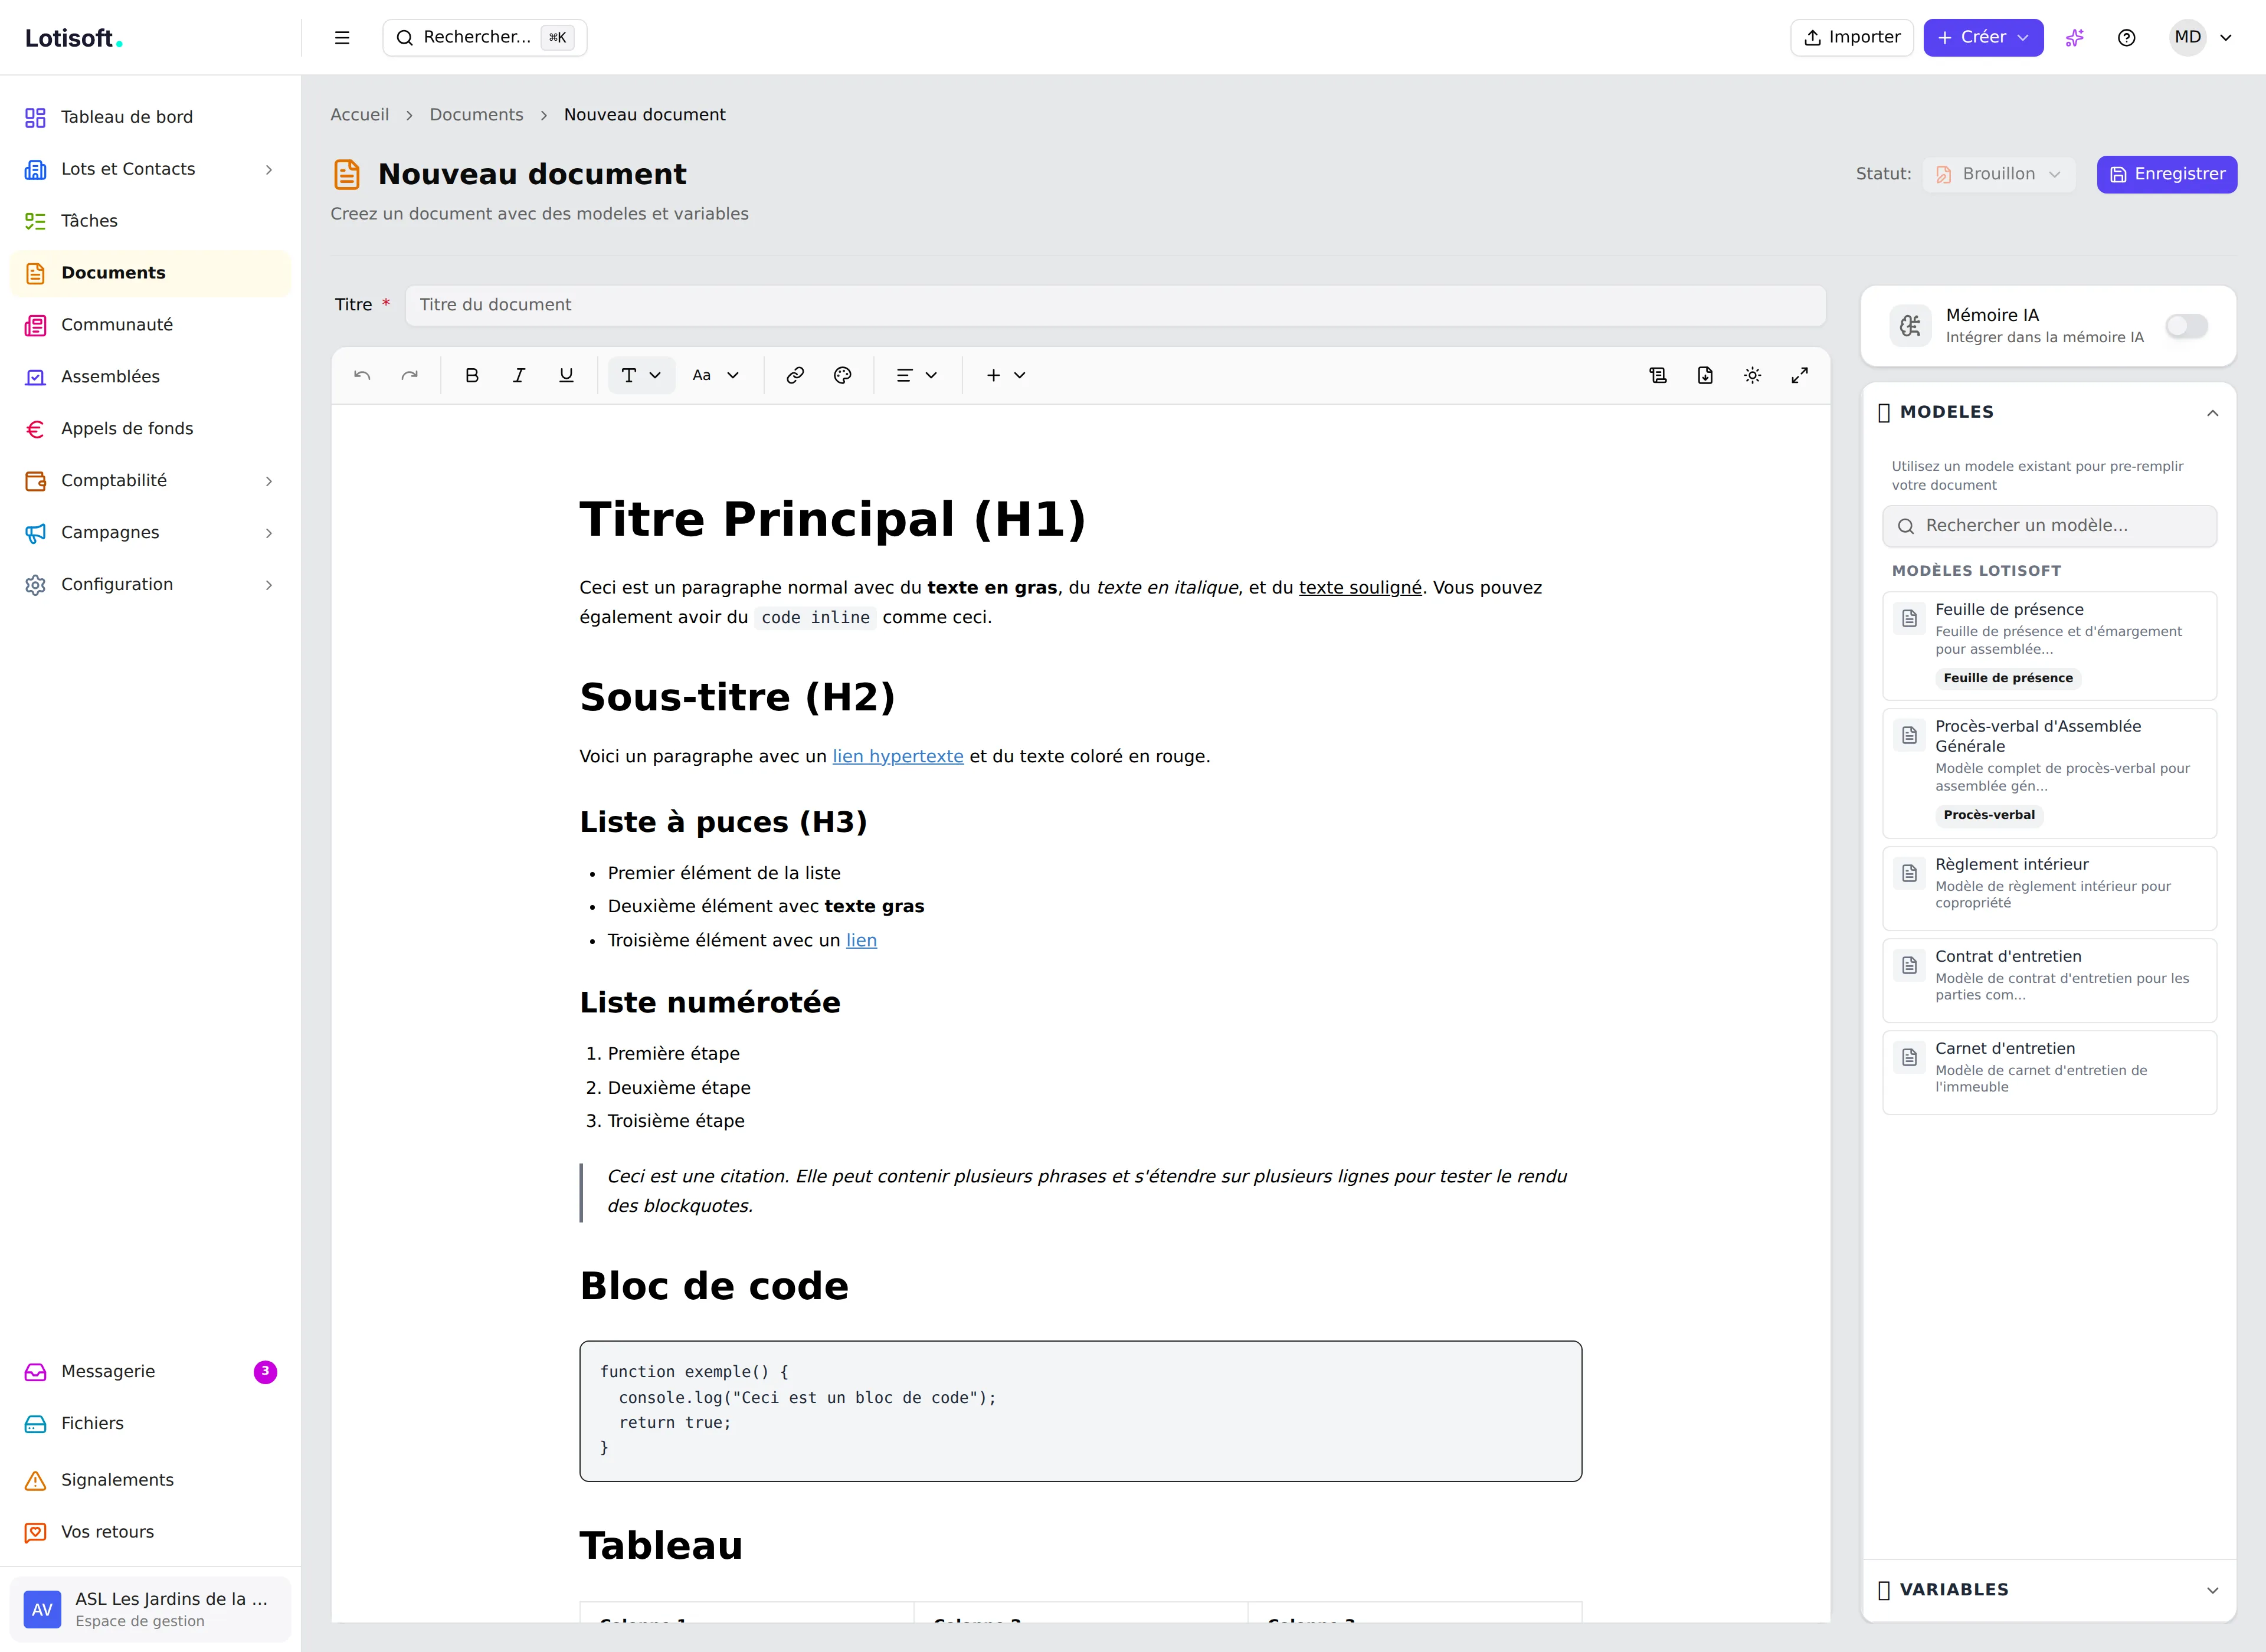This screenshot has height=1652, width=2266.
Task: Go to Documents breadcrumb
Action: click(476, 115)
